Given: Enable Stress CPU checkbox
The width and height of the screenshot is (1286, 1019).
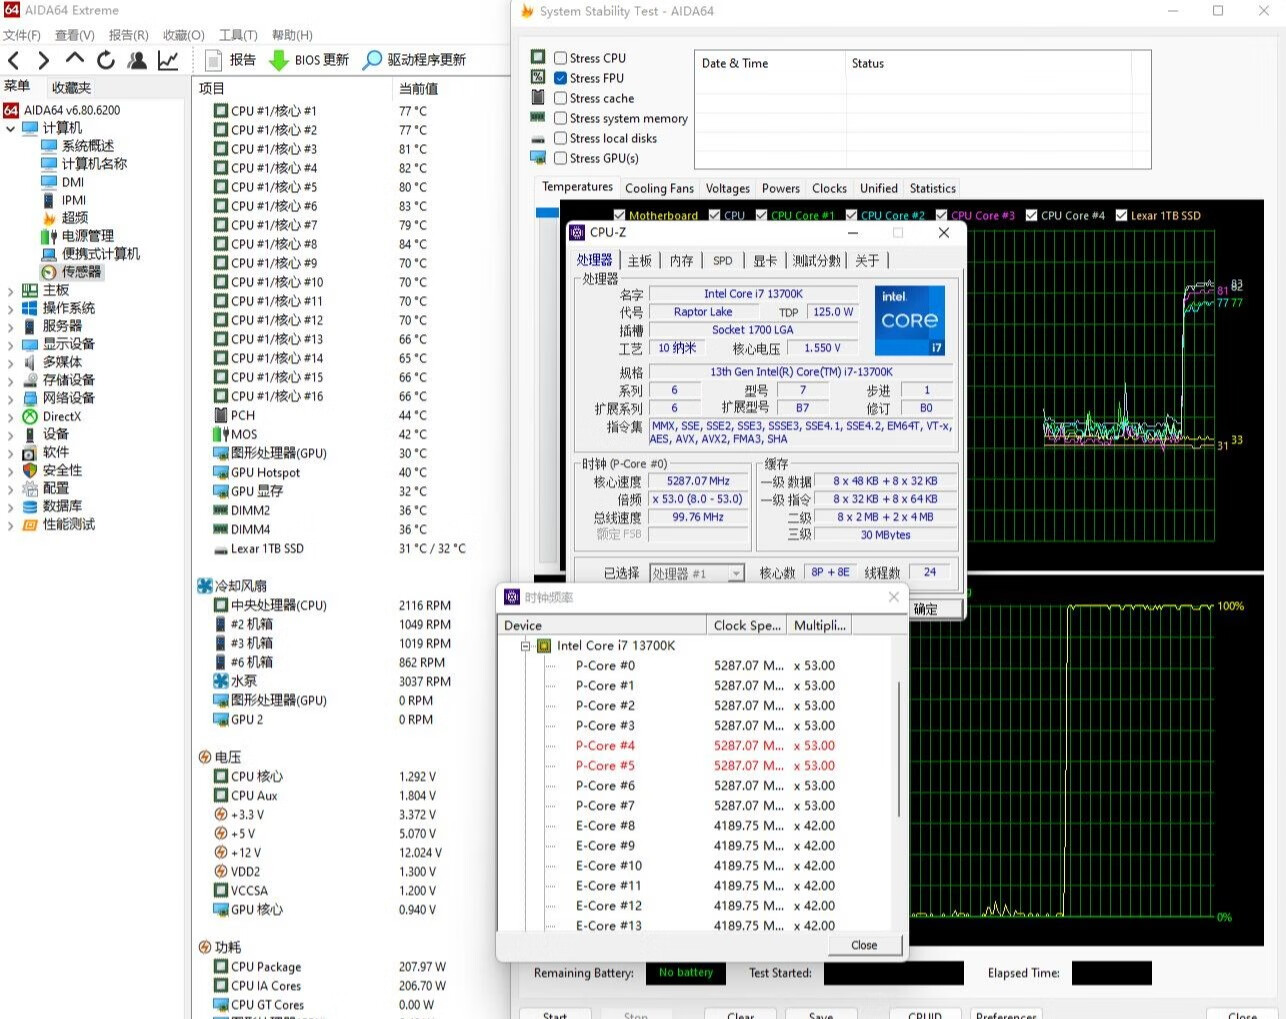Looking at the screenshot, I should click(x=561, y=58).
